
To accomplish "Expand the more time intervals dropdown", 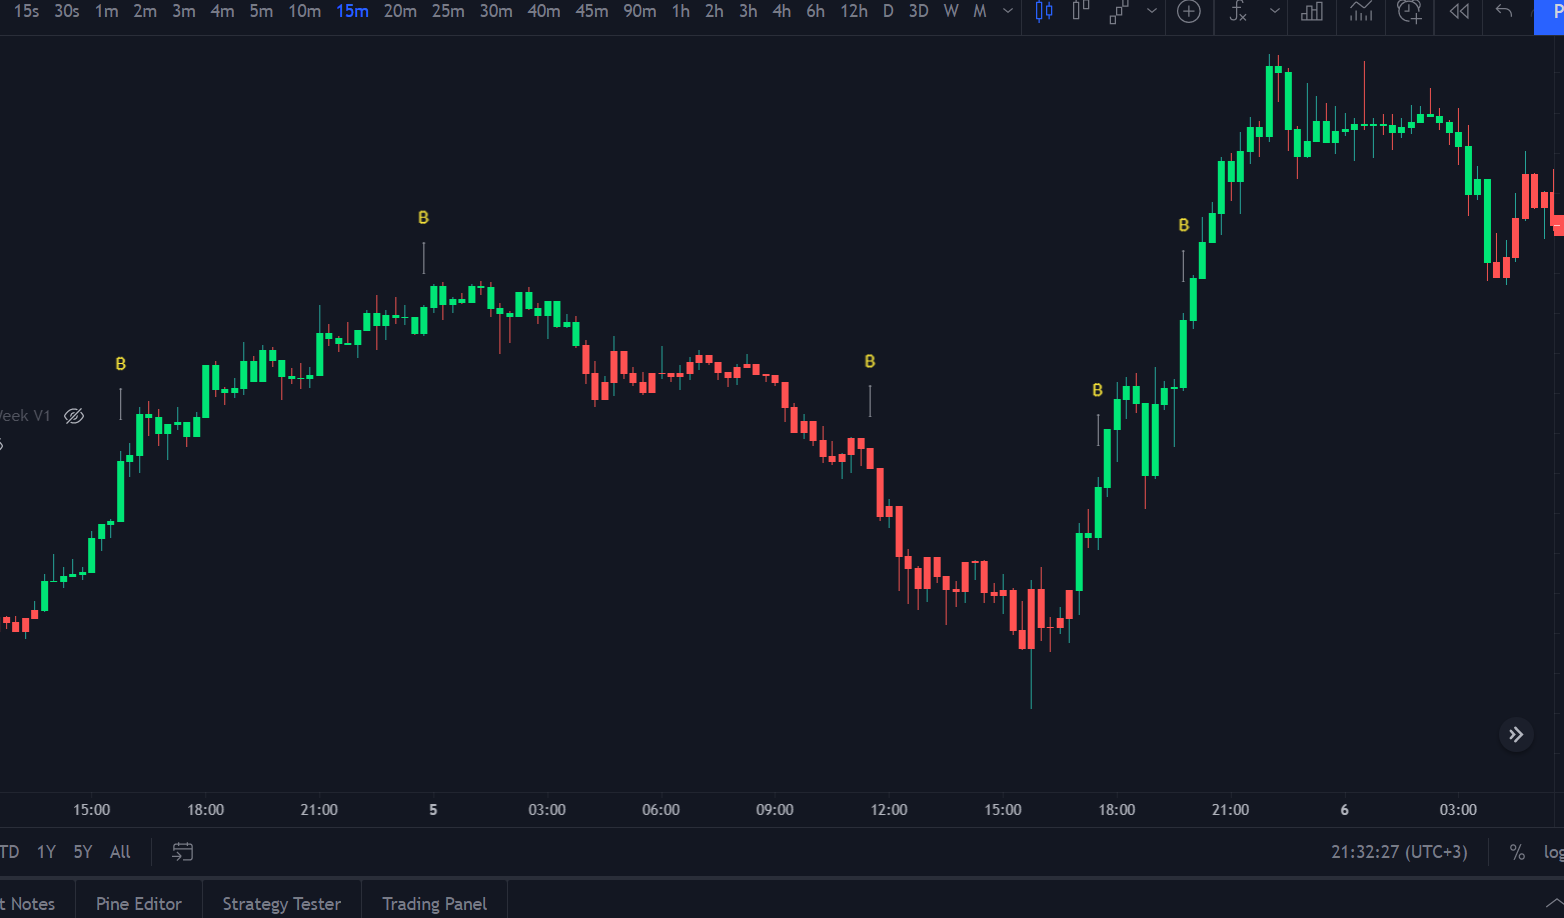I will tap(1008, 12).
